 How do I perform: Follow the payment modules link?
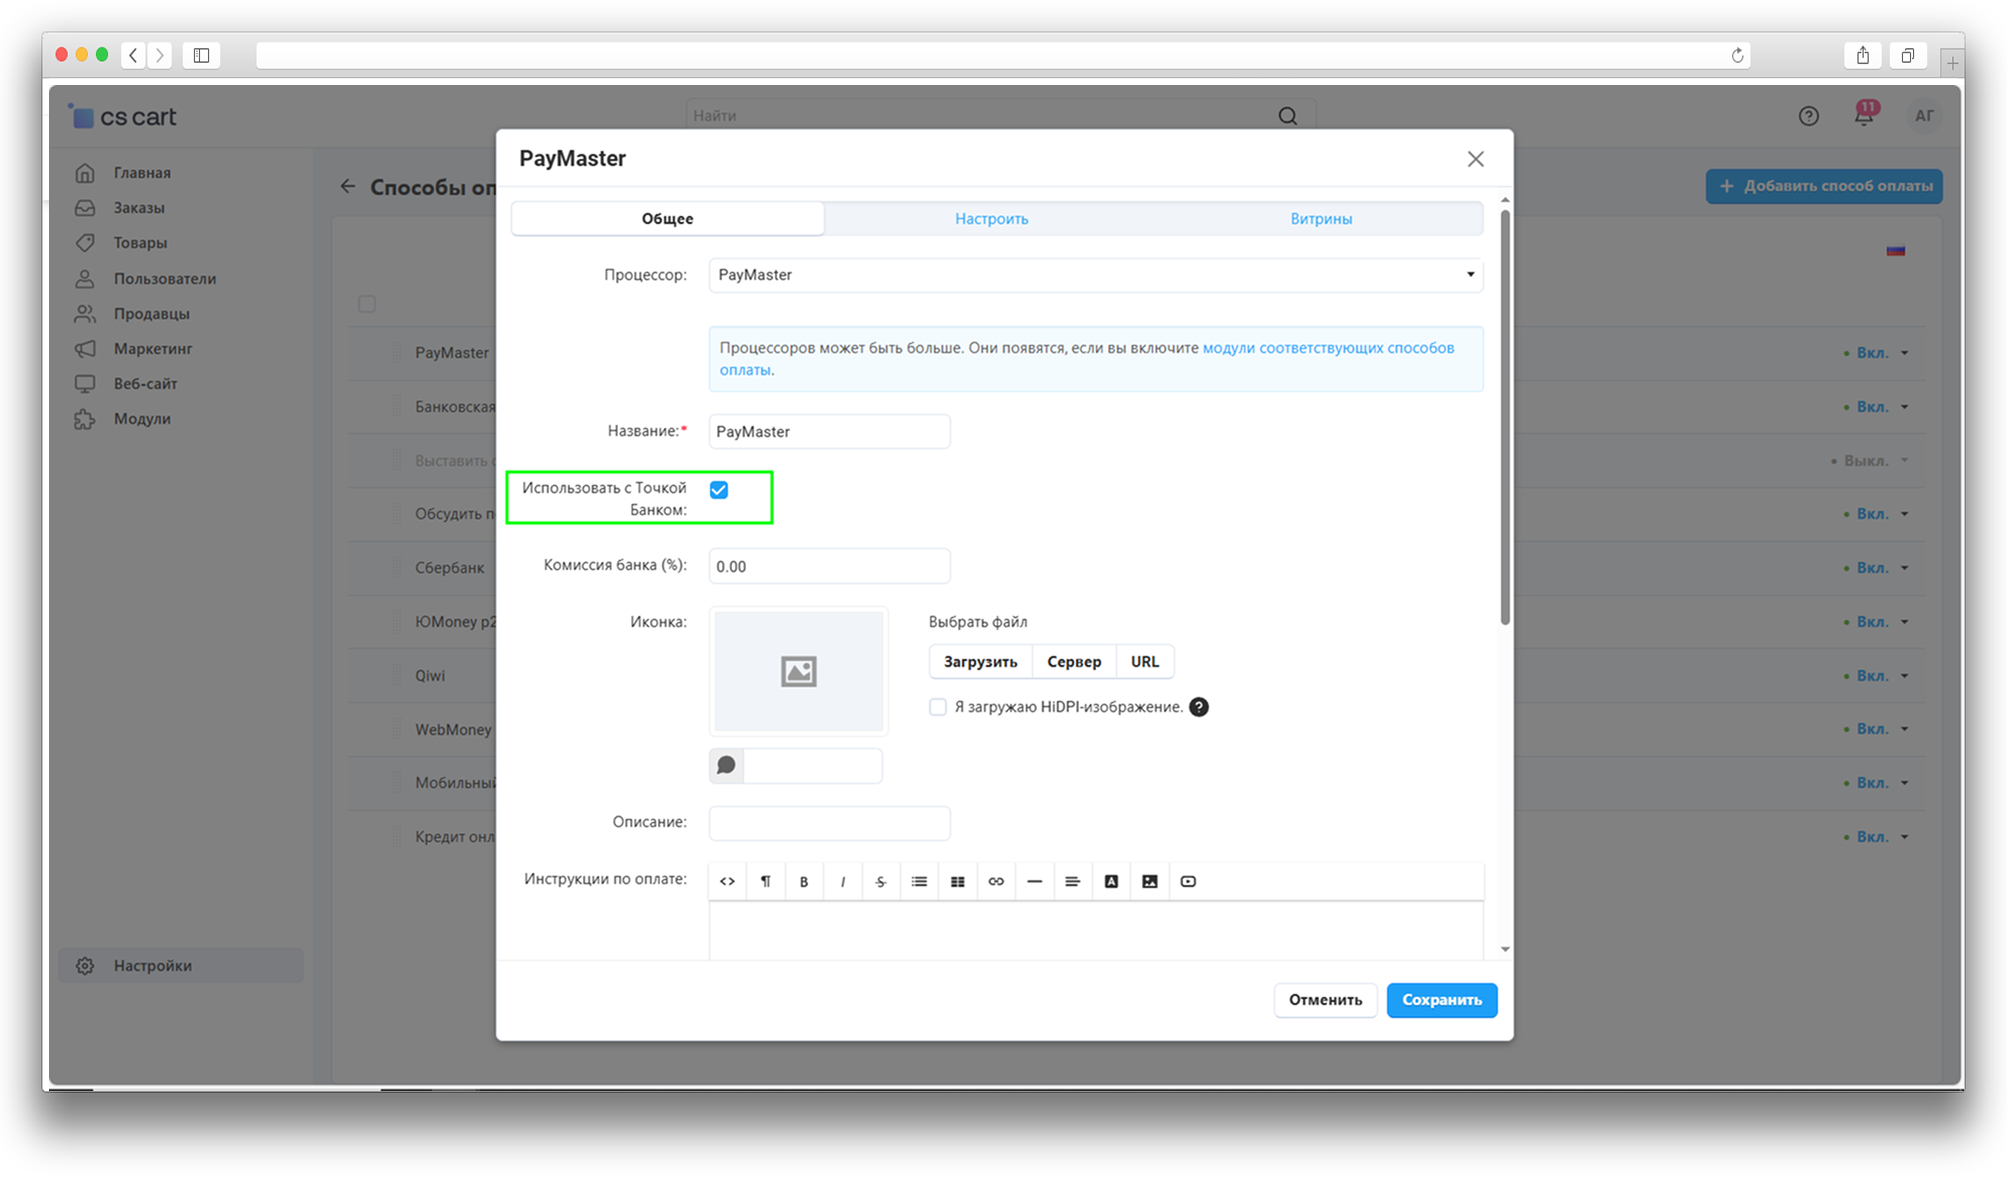click(1327, 348)
